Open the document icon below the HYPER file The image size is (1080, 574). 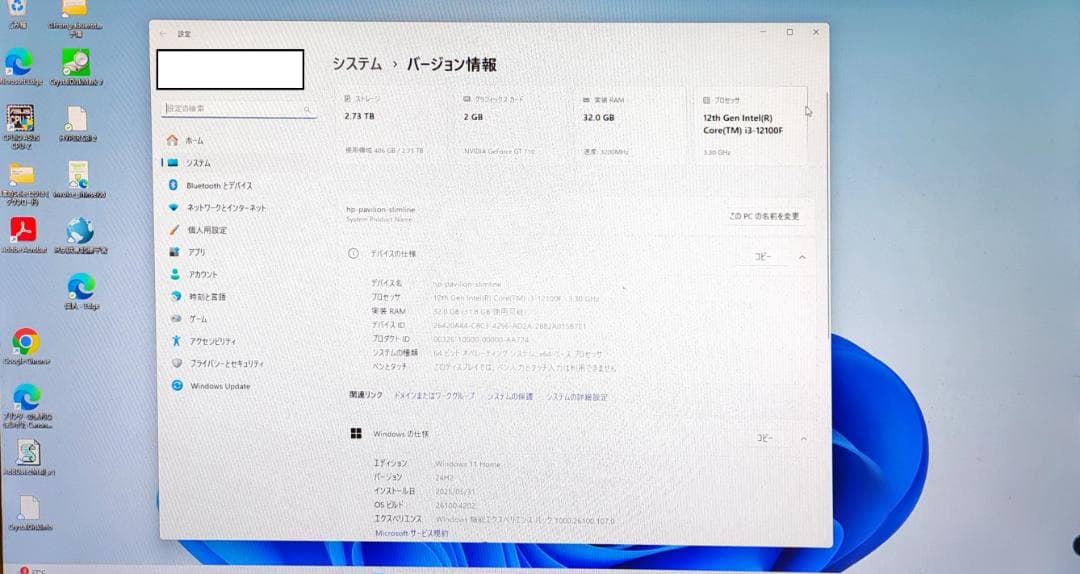pyautogui.click(x=78, y=175)
